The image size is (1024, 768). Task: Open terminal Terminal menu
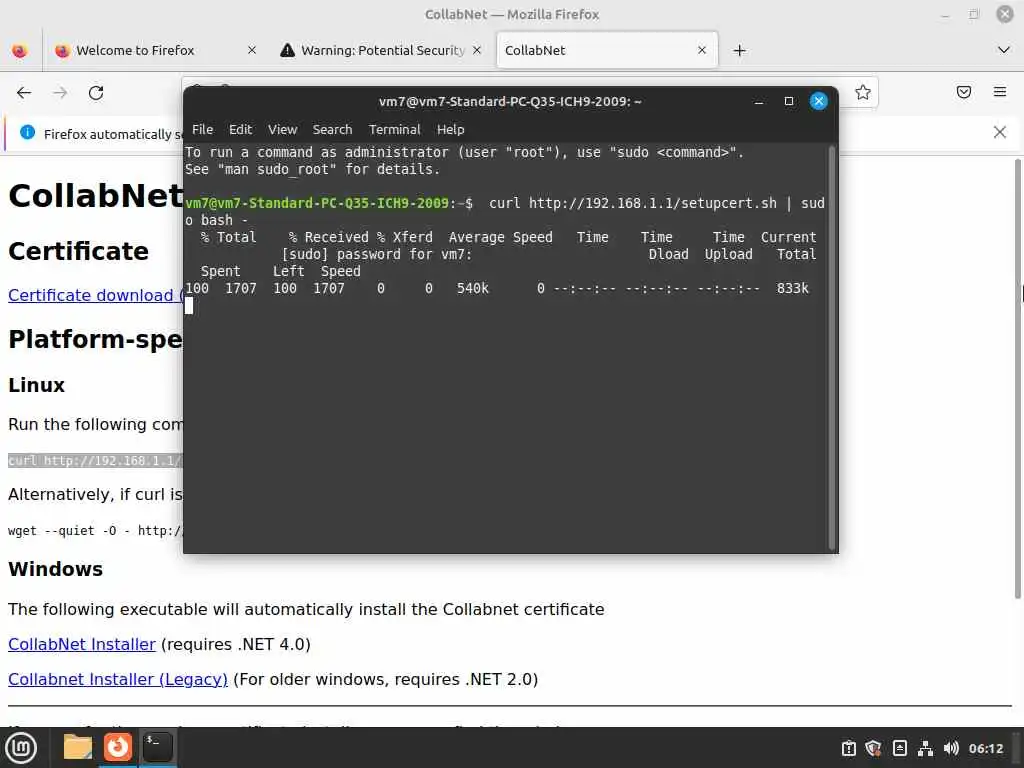tap(394, 129)
